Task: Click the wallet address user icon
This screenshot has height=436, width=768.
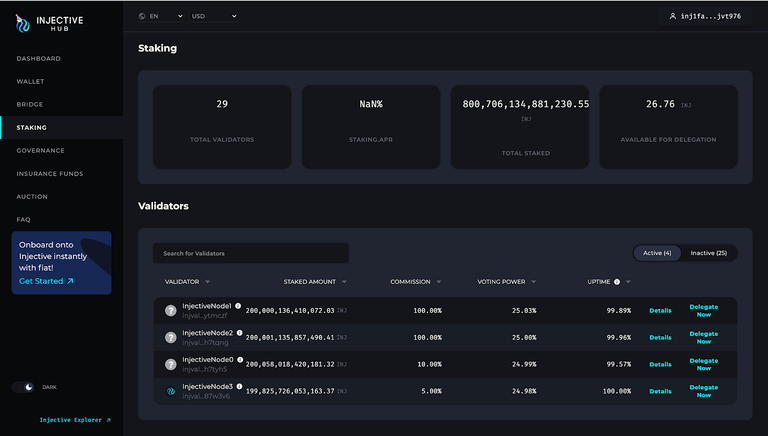Action: [x=673, y=16]
